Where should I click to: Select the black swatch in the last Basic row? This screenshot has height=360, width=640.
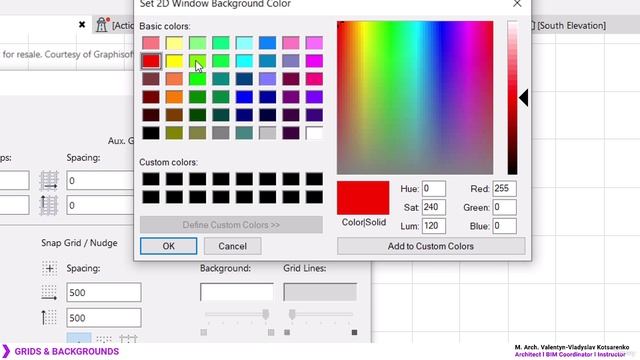tap(151, 133)
